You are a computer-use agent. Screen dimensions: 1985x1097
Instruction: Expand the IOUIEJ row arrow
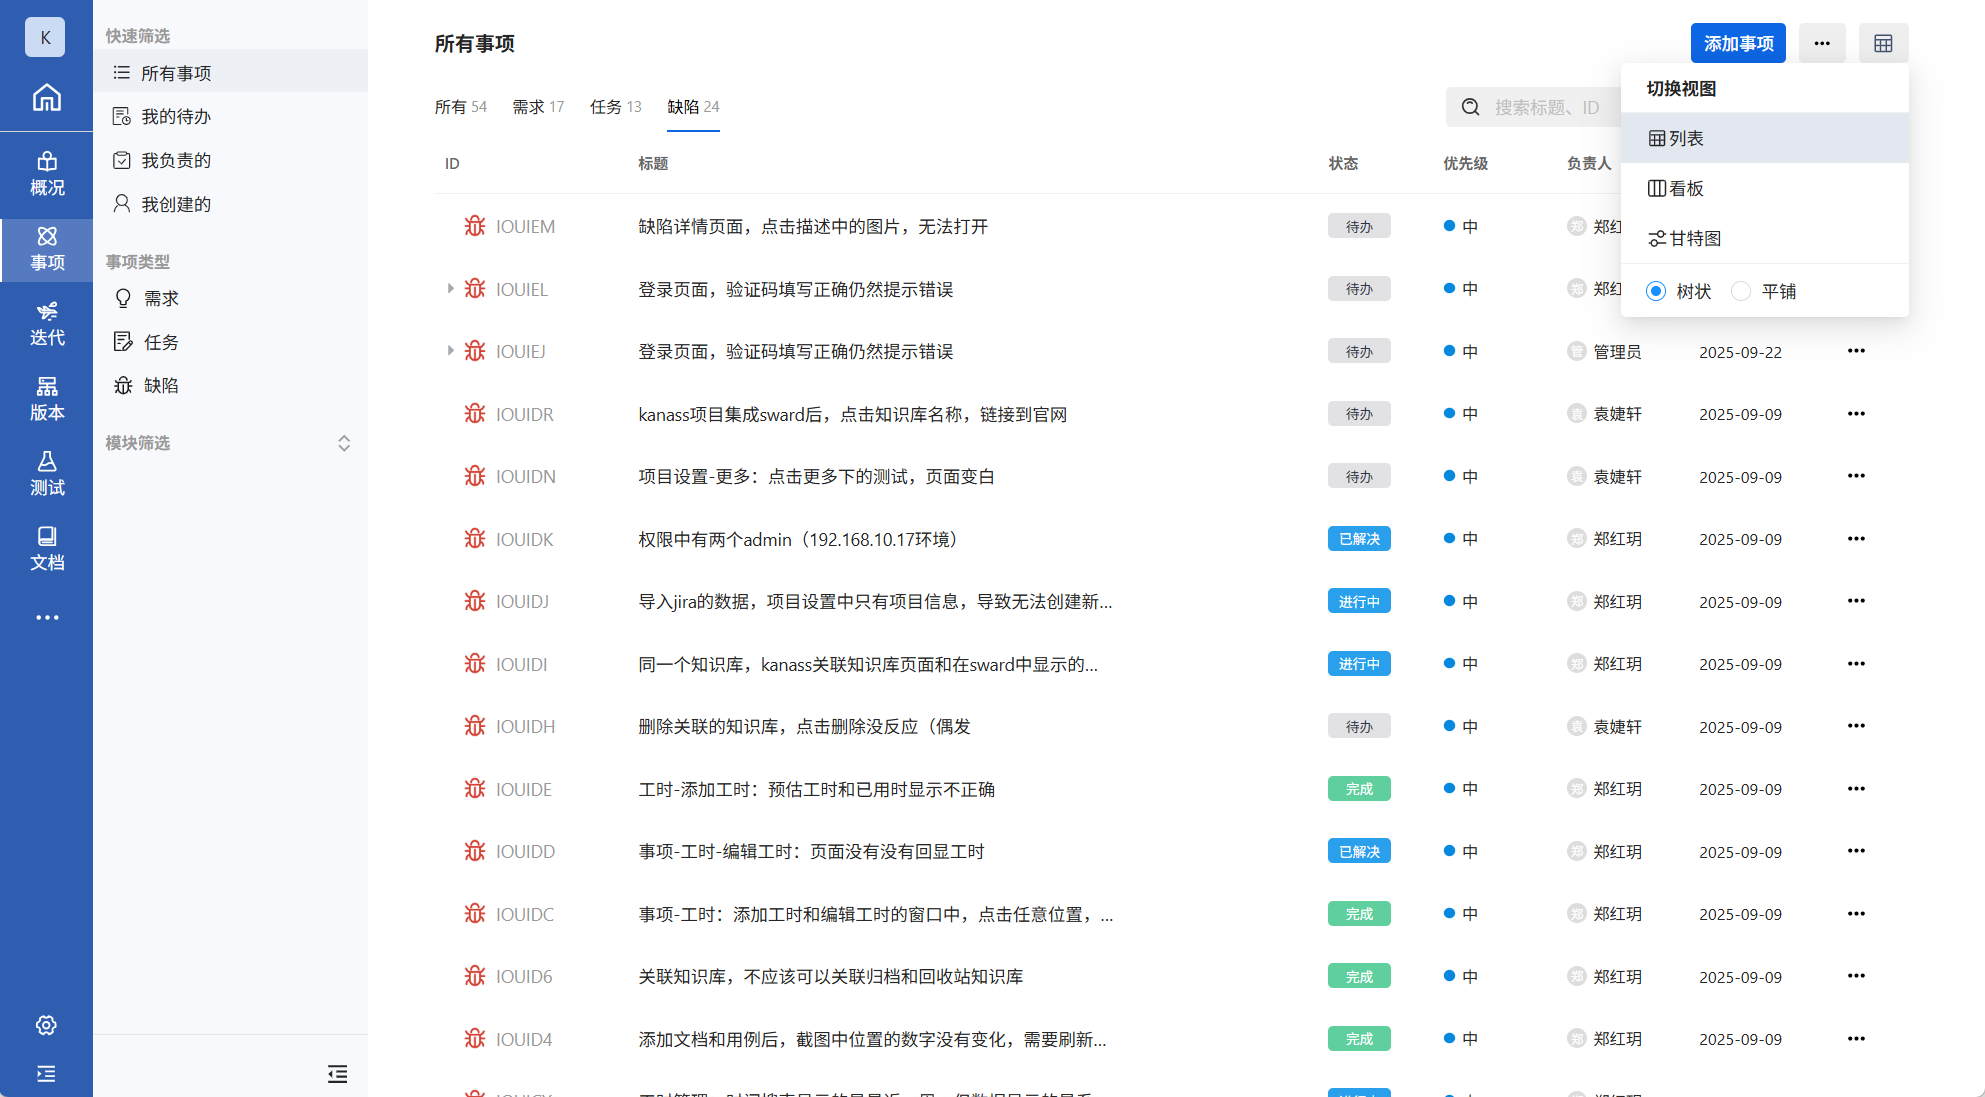[x=450, y=351]
